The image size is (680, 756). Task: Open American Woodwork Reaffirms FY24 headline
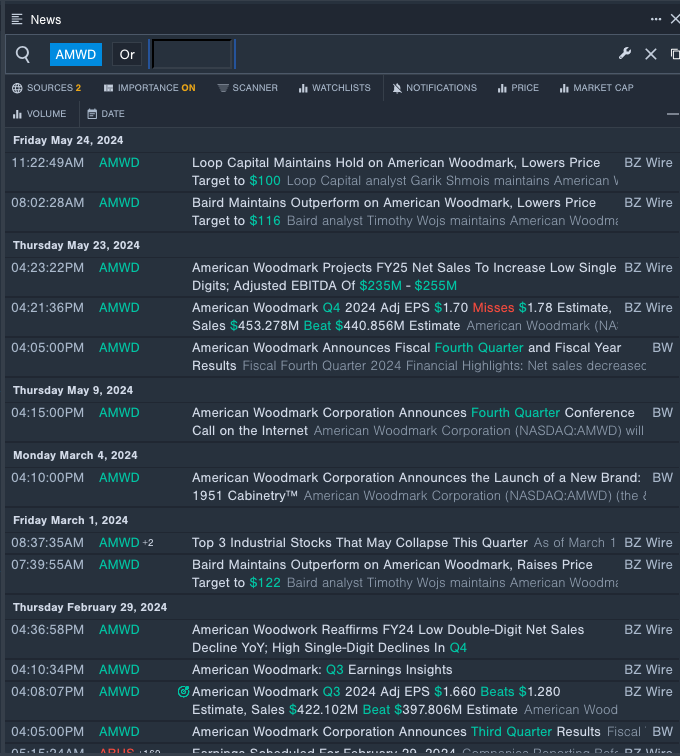click(388, 639)
